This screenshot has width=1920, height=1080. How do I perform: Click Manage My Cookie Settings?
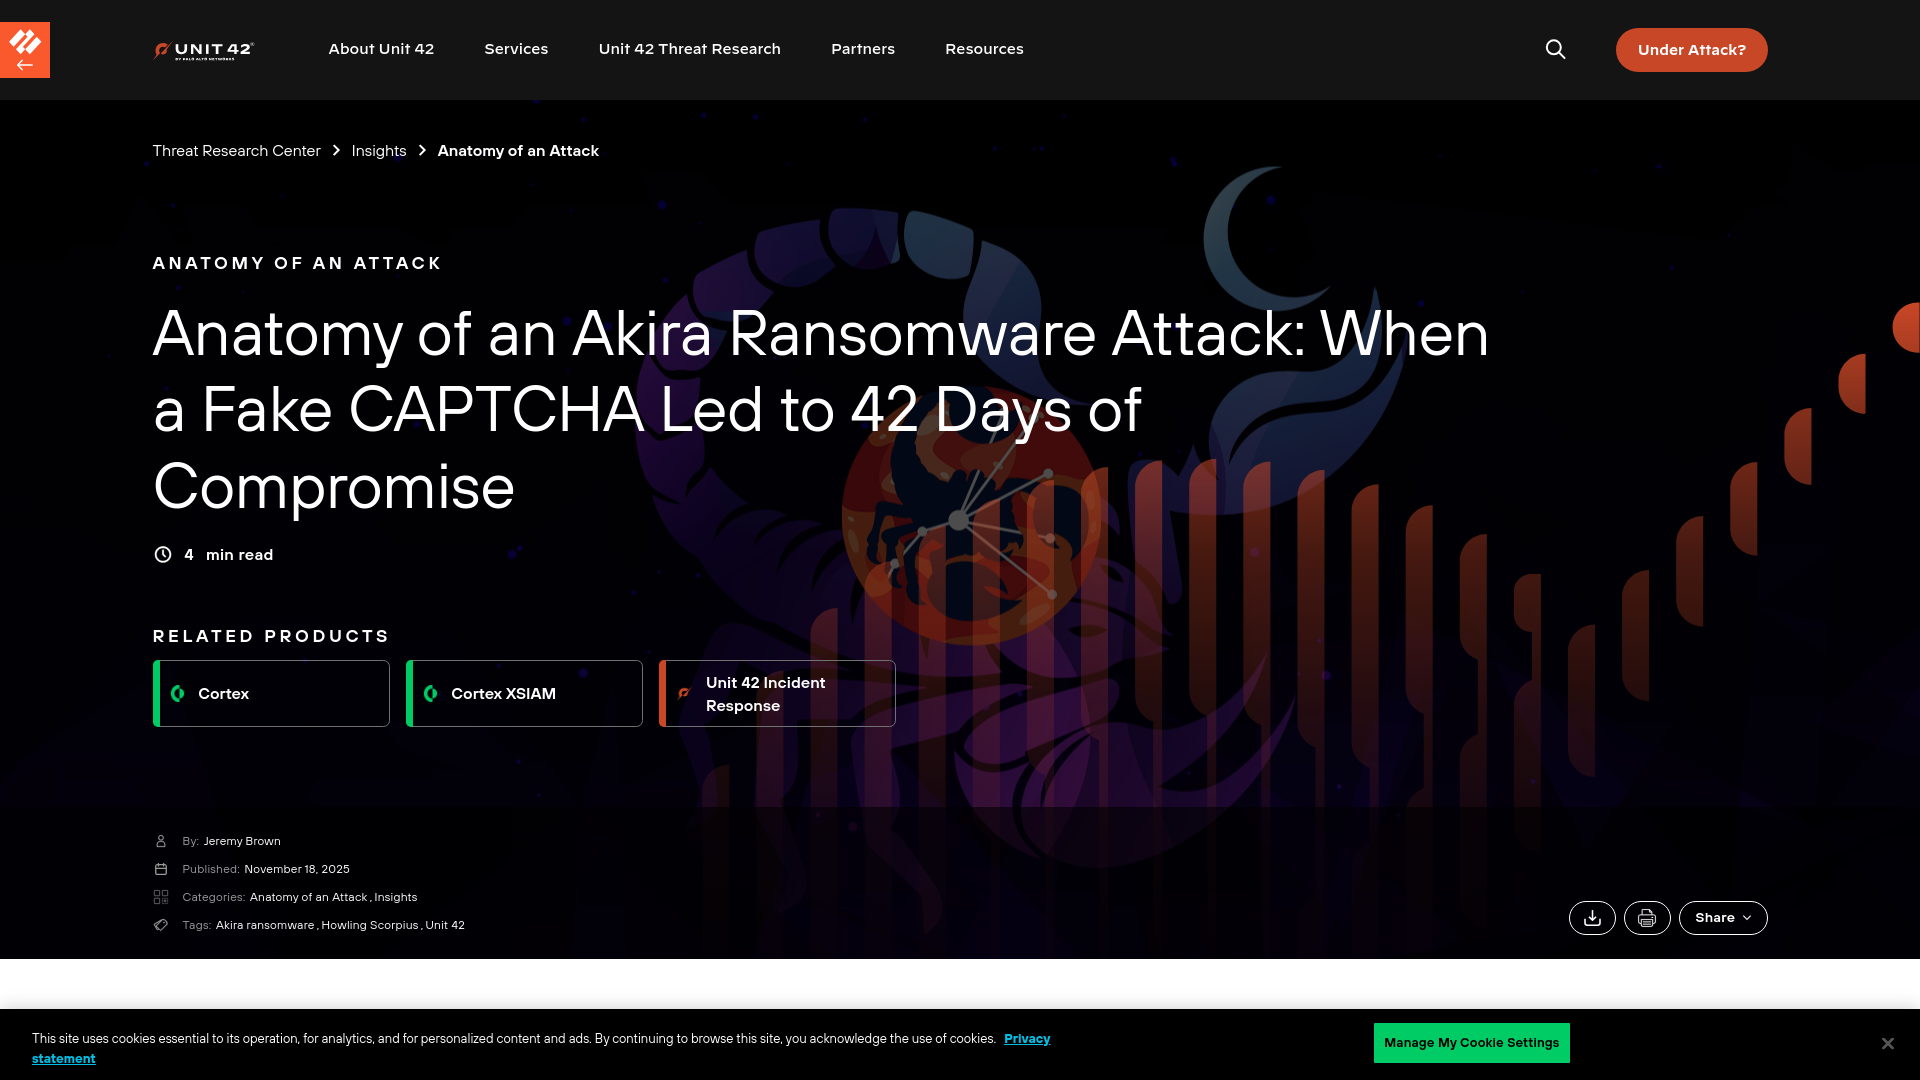tap(1471, 1043)
